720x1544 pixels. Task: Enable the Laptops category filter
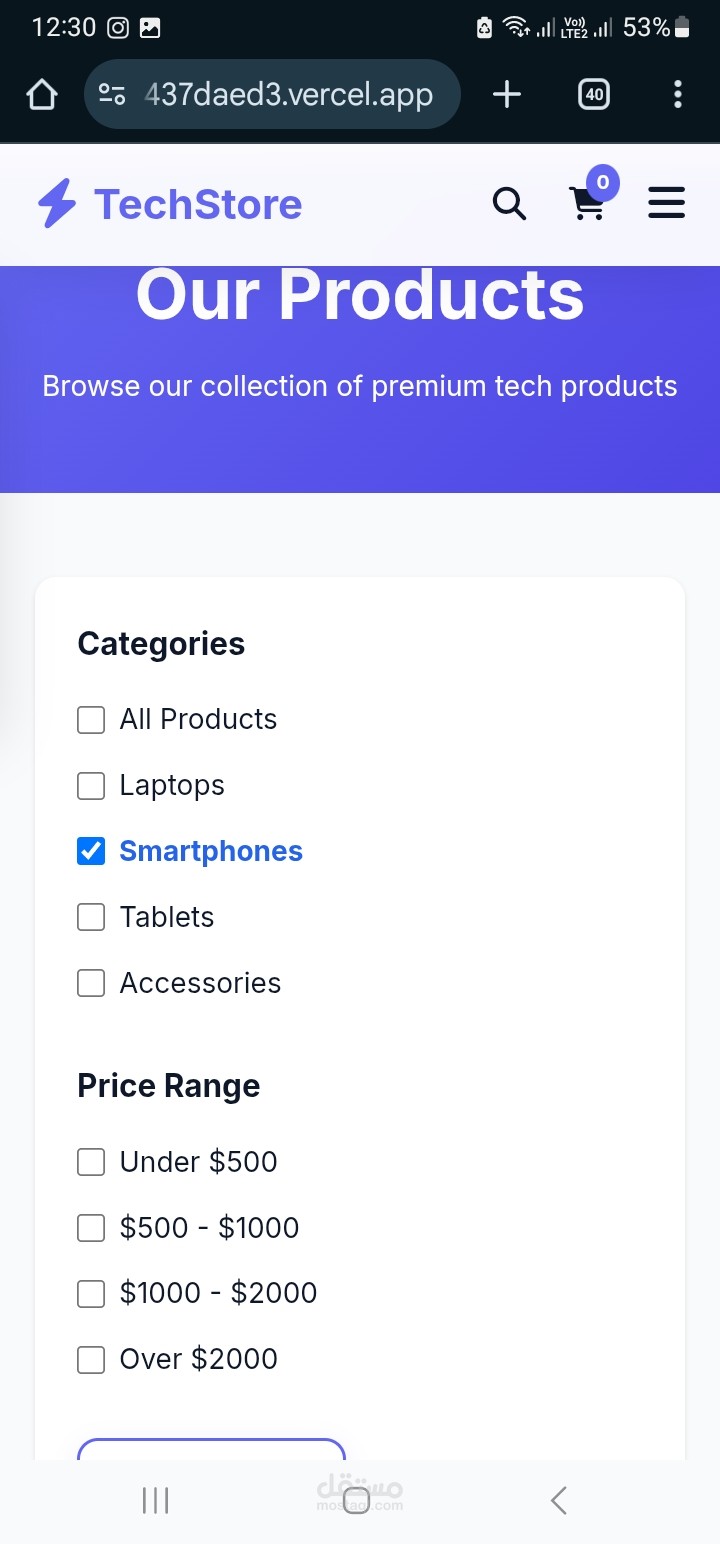[91, 786]
